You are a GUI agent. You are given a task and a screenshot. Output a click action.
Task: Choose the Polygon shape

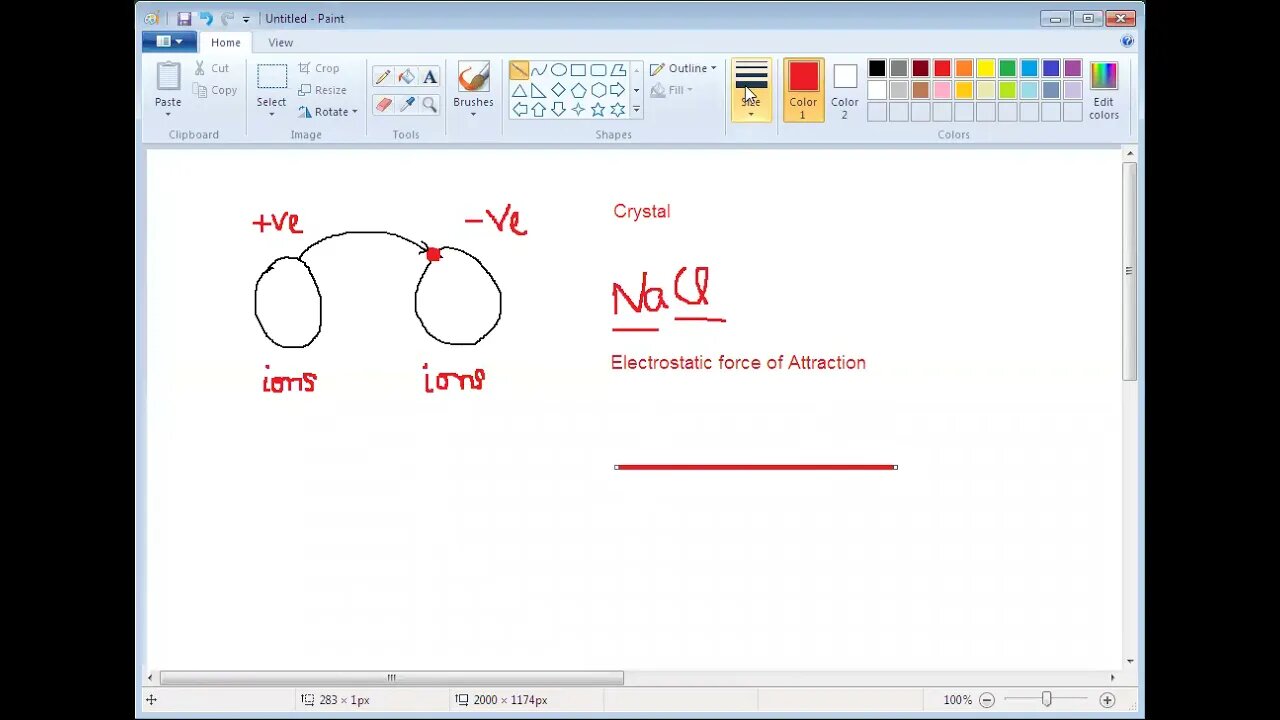click(x=618, y=70)
